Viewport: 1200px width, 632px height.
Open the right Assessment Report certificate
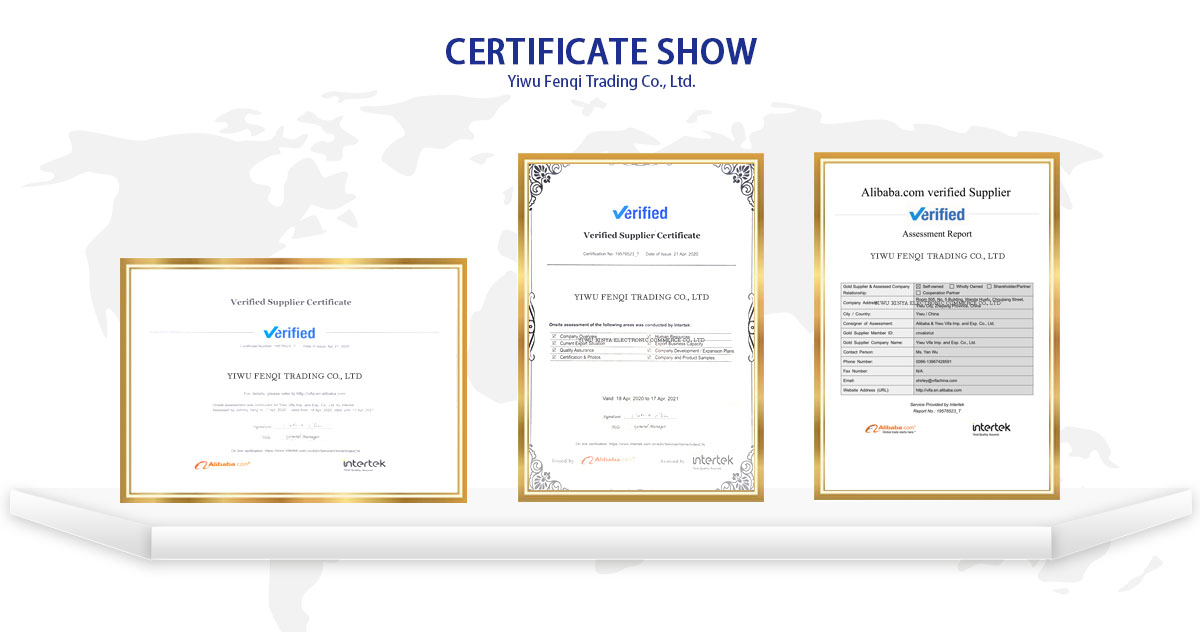[936, 326]
